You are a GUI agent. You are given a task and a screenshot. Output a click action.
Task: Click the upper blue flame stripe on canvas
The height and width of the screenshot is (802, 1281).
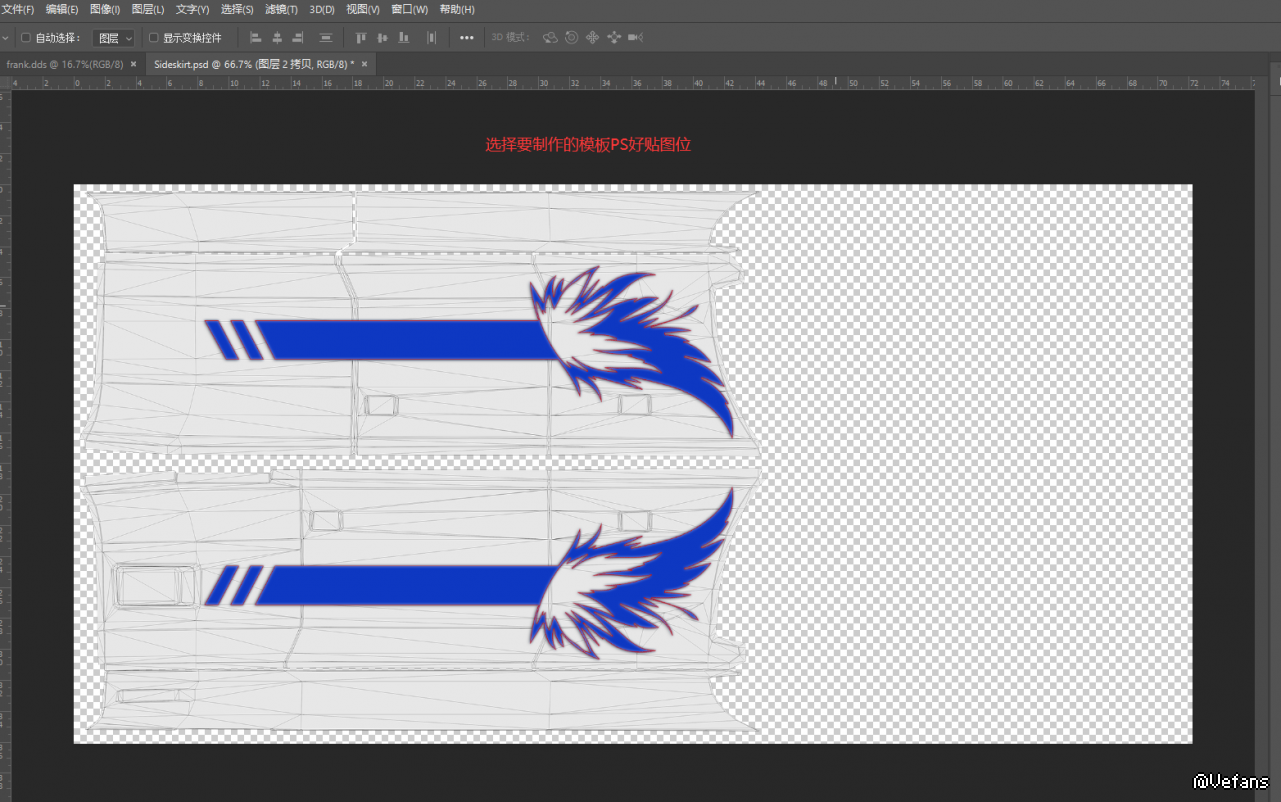[400, 340]
